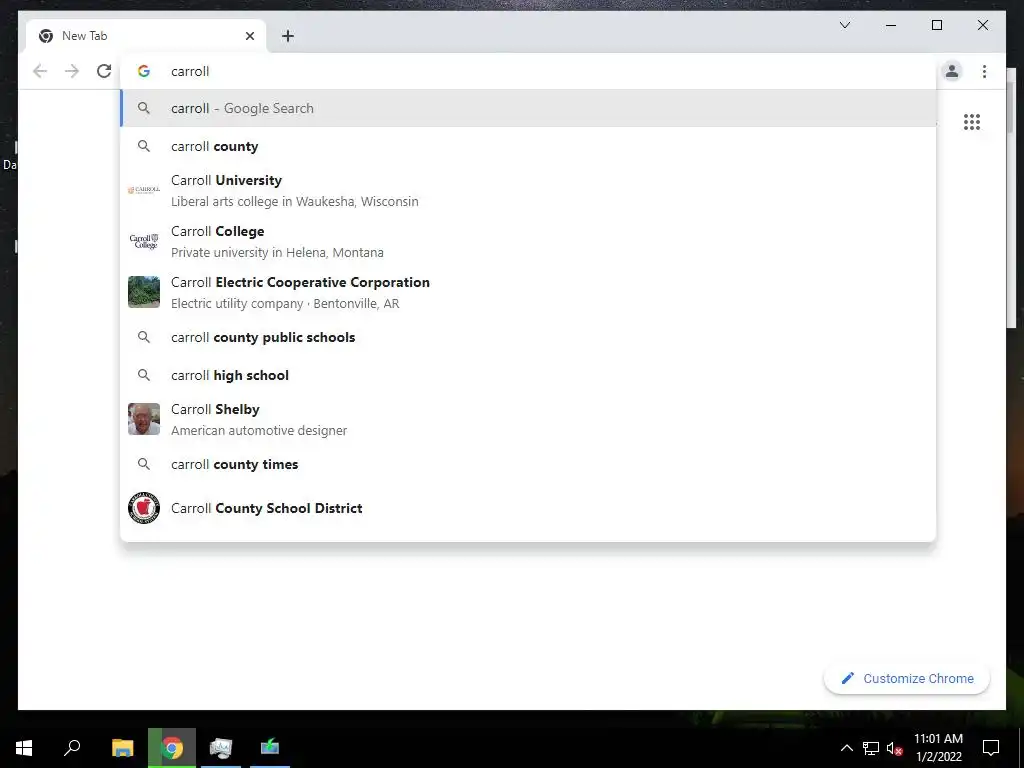Open the Windows notification center
Screen dimensions: 1024x768
click(x=991, y=748)
